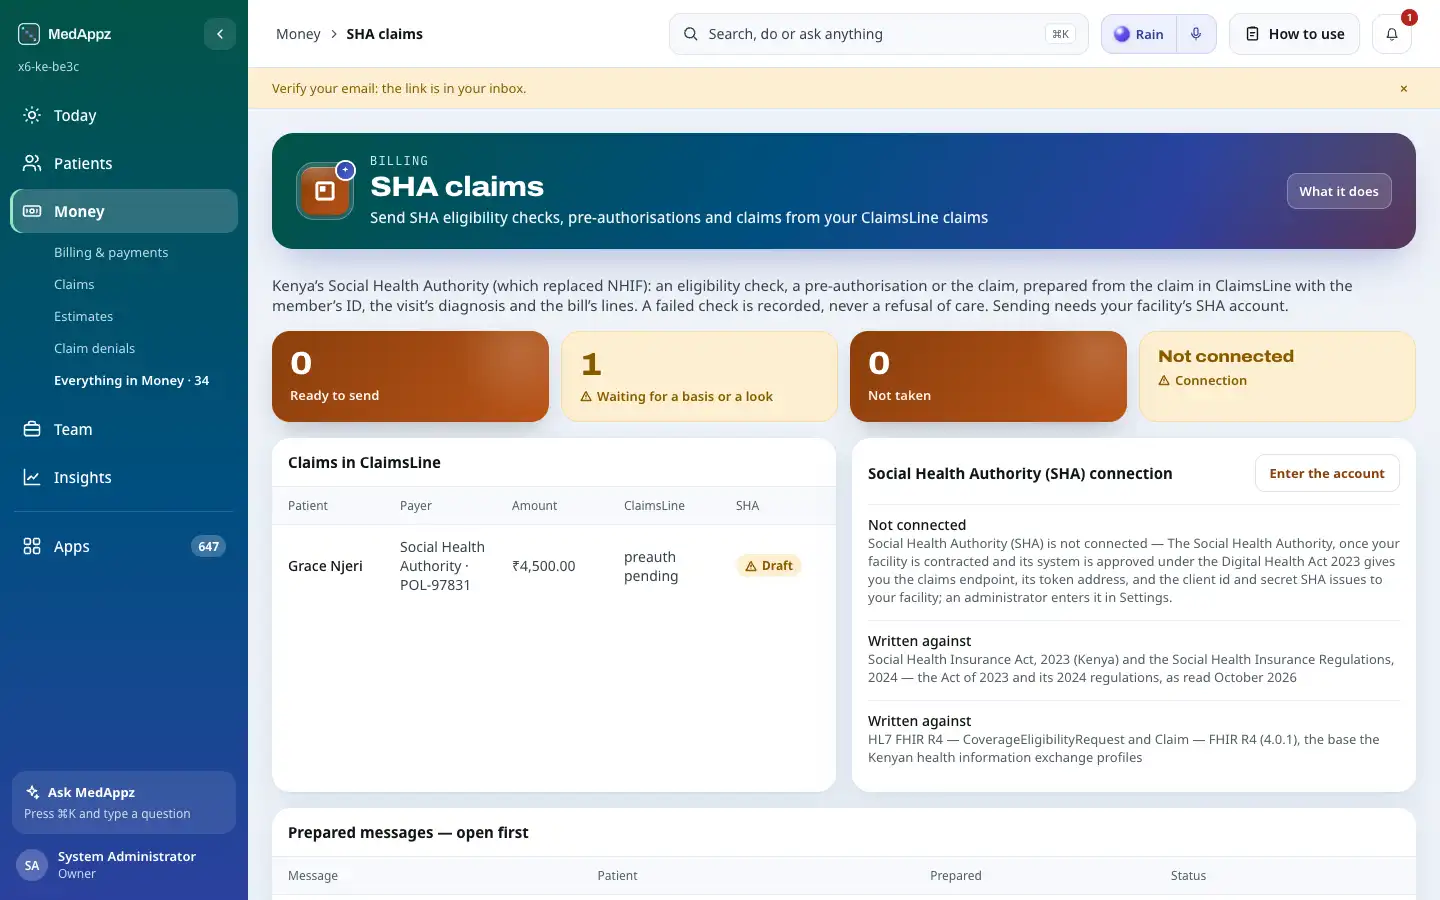Image resolution: width=1440 pixels, height=900 pixels.
Task: Click the Prepared column header
Action: (x=956, y=876)
